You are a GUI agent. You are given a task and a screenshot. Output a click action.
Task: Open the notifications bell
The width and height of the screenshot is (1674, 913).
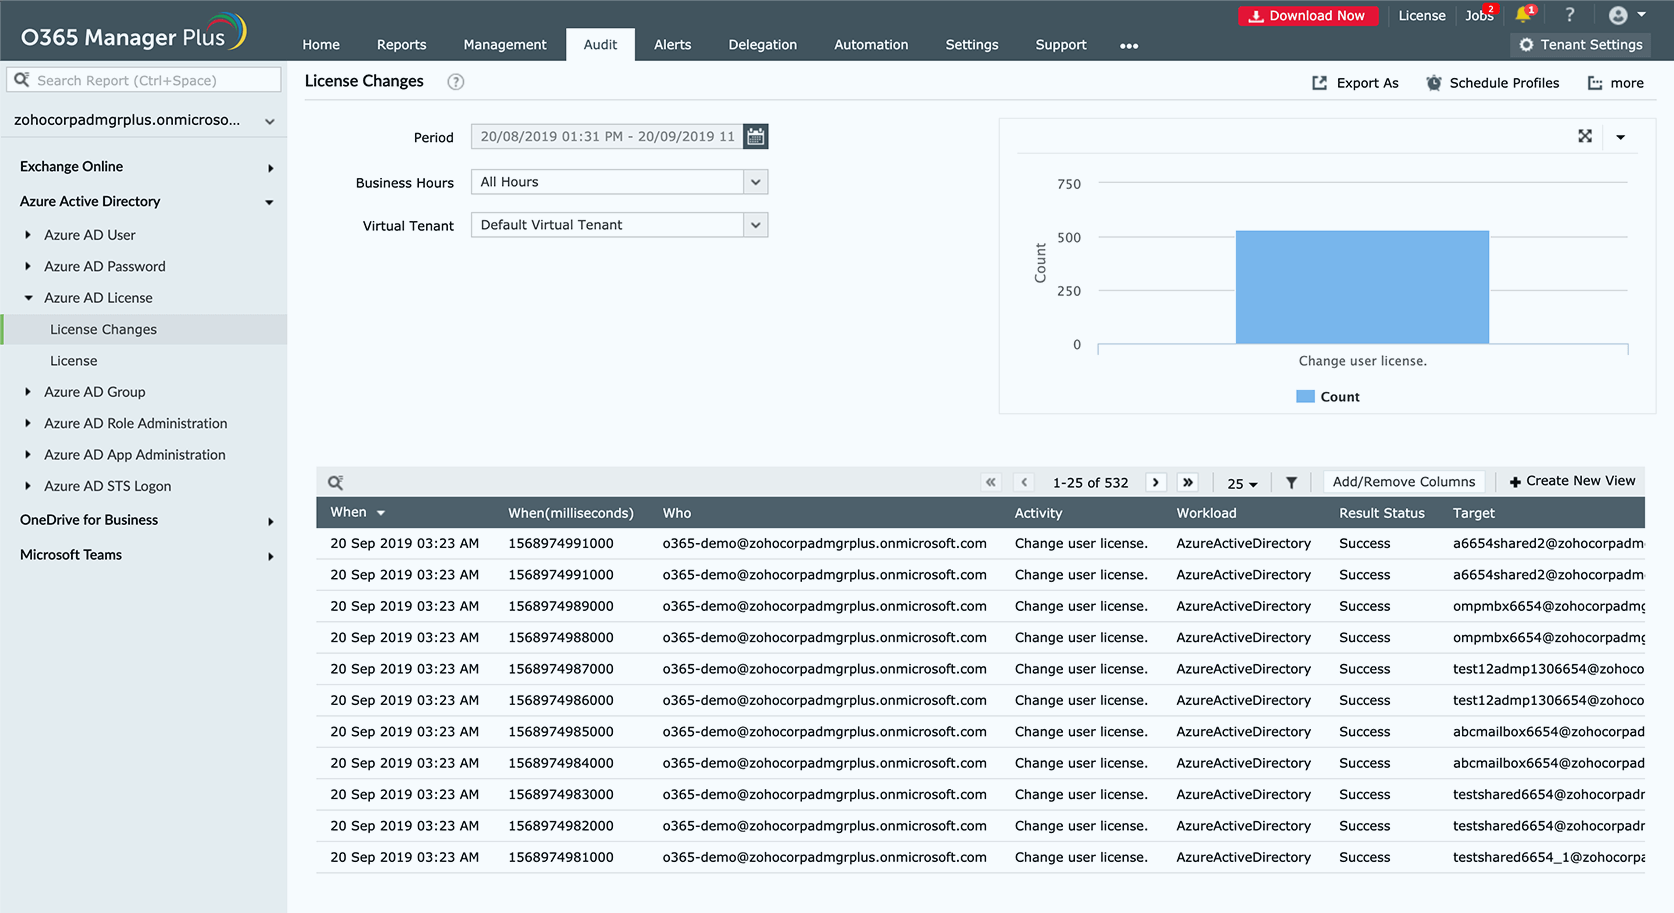(x=1523, y=15)
